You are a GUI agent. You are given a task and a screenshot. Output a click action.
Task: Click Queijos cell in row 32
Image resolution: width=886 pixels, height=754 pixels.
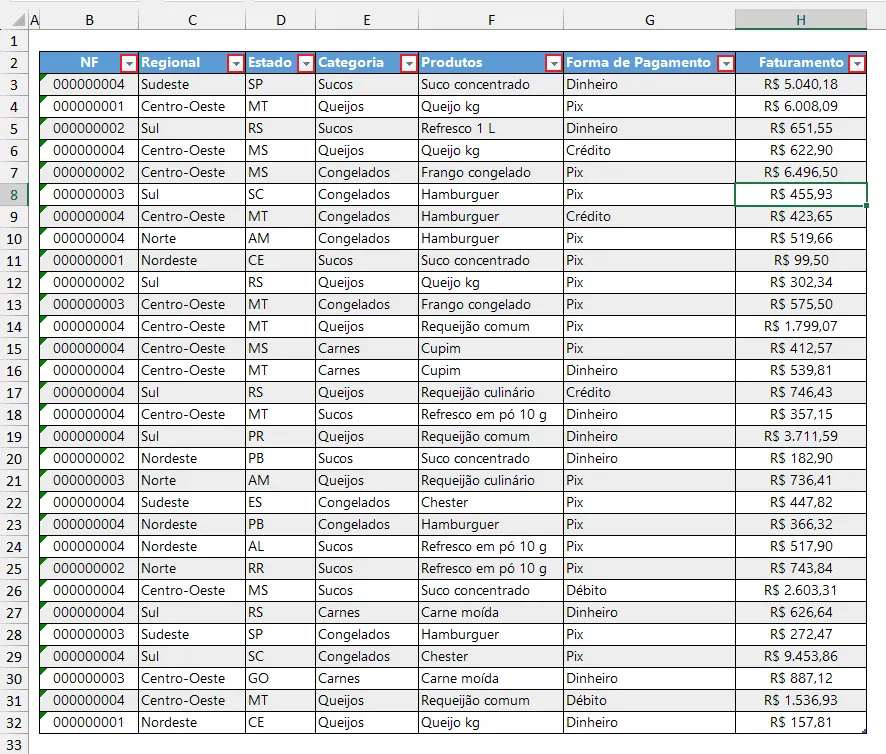pos(367,722)
